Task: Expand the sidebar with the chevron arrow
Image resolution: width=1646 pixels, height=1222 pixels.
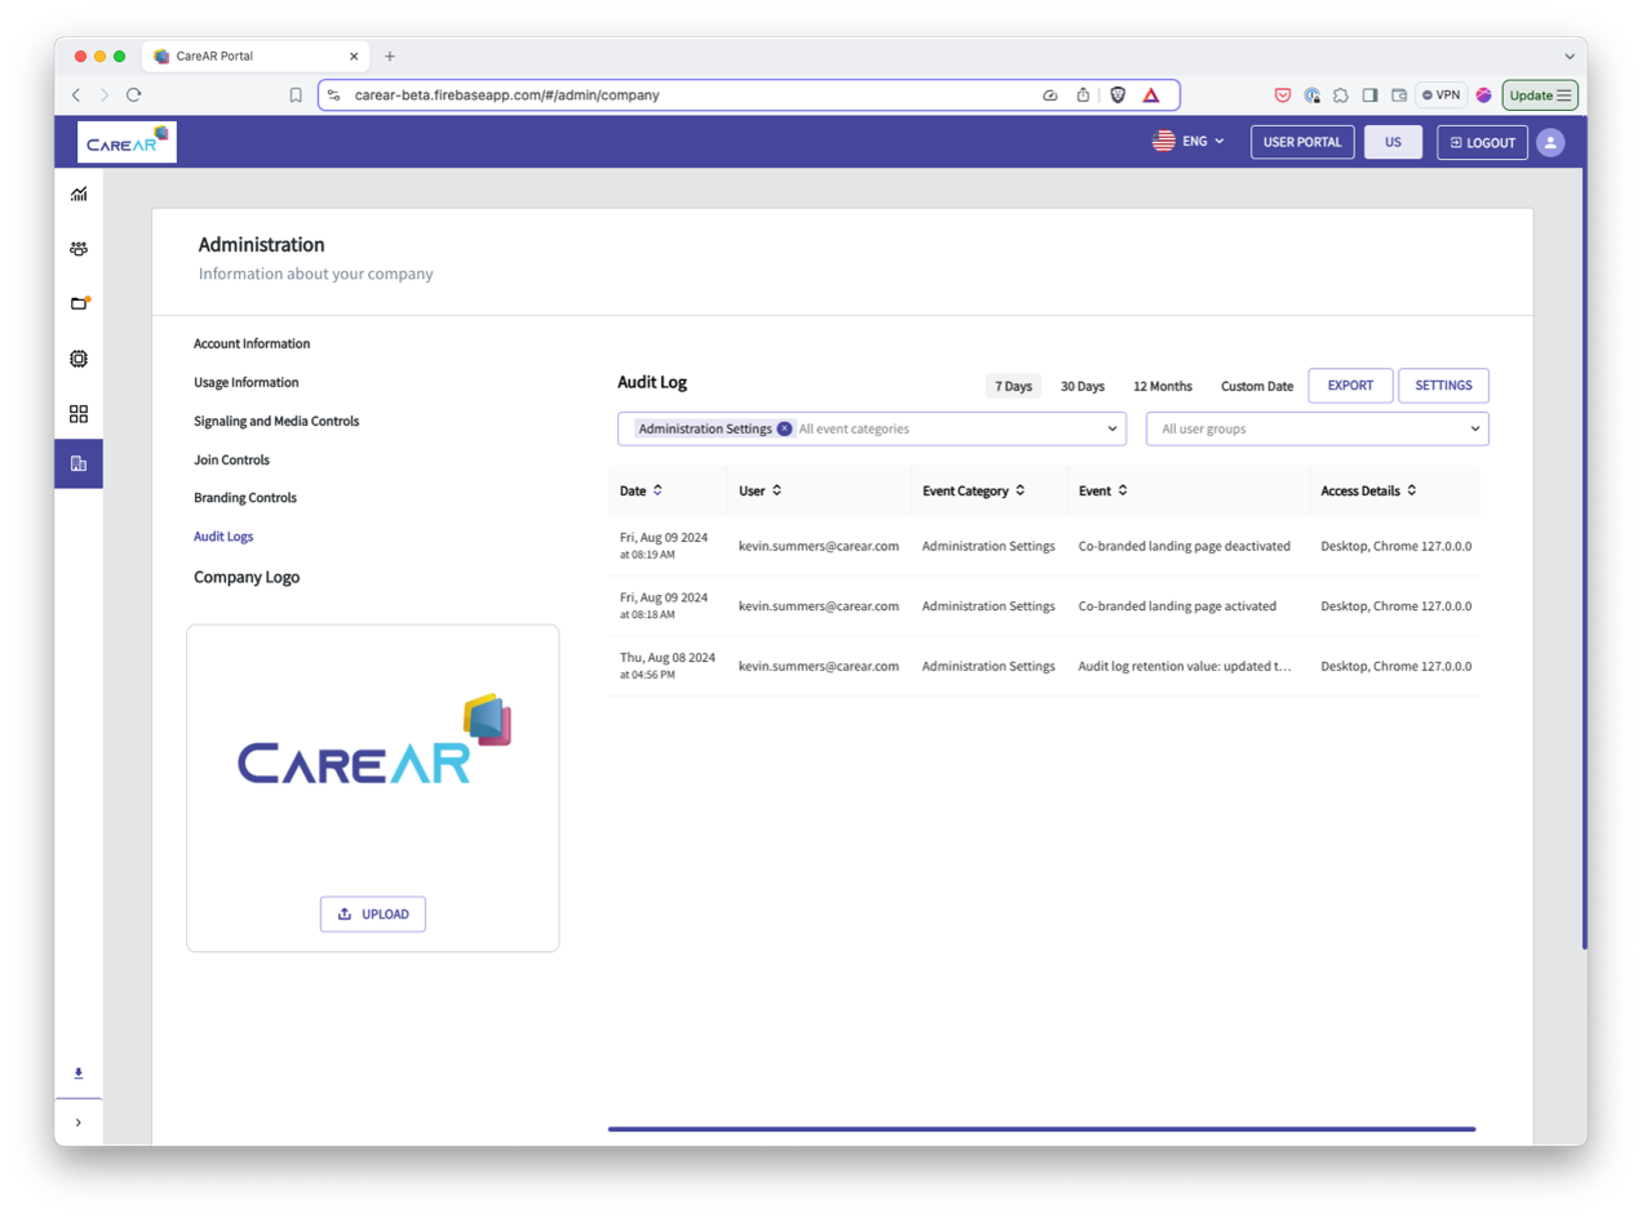Action: point(78,1121)
